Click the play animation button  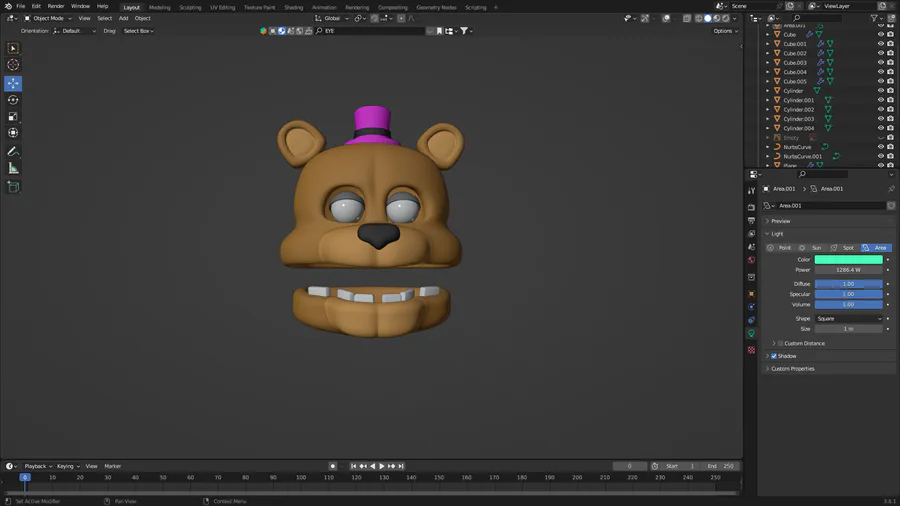[x=382, y=466]
